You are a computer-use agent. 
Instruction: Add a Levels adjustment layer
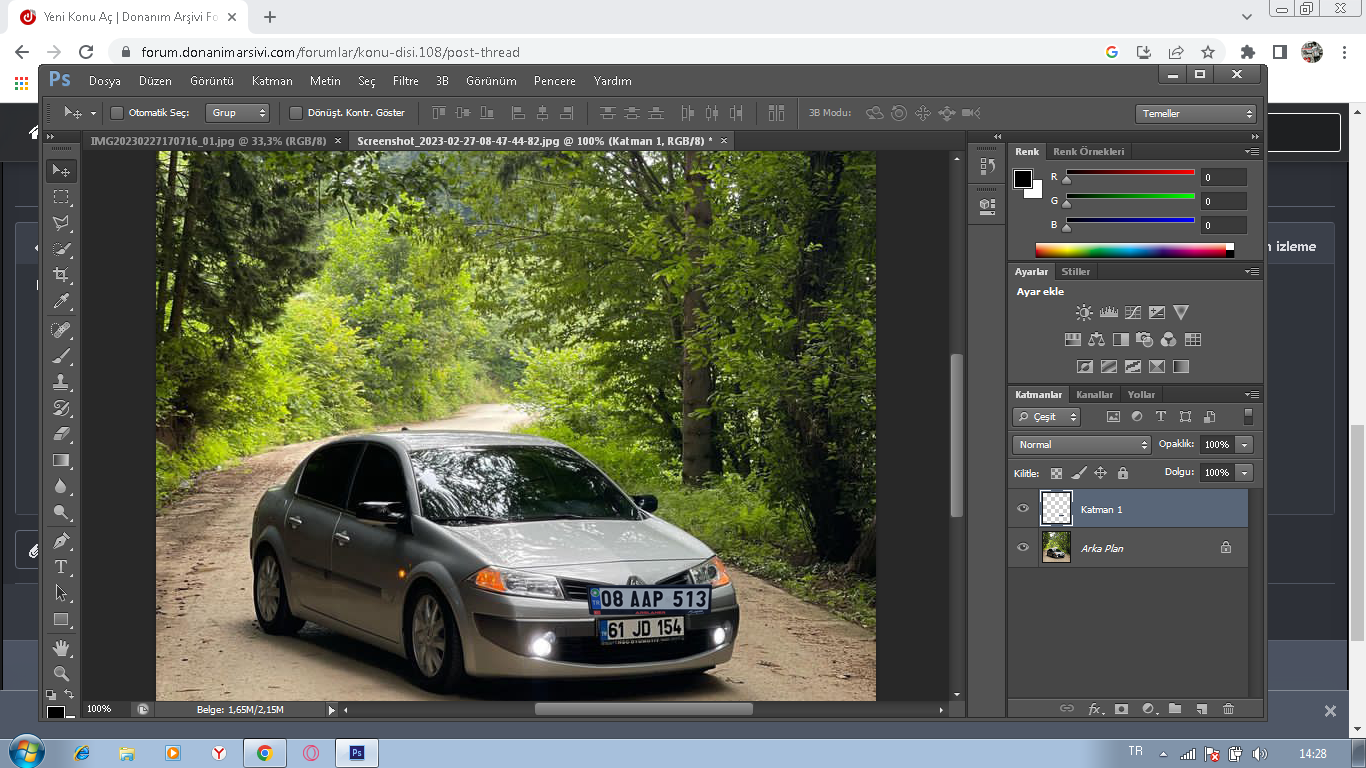point(1108,313)
